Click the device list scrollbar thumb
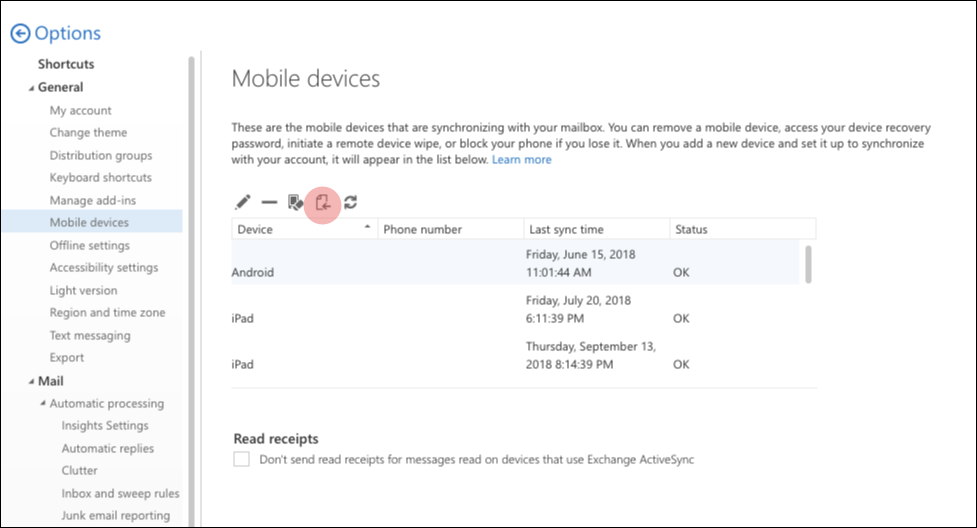This screenshot has width=977, height=528. point(808,264)
